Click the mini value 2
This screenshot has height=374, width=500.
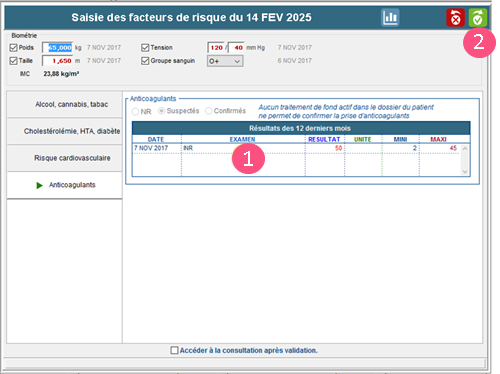[415, 148]
